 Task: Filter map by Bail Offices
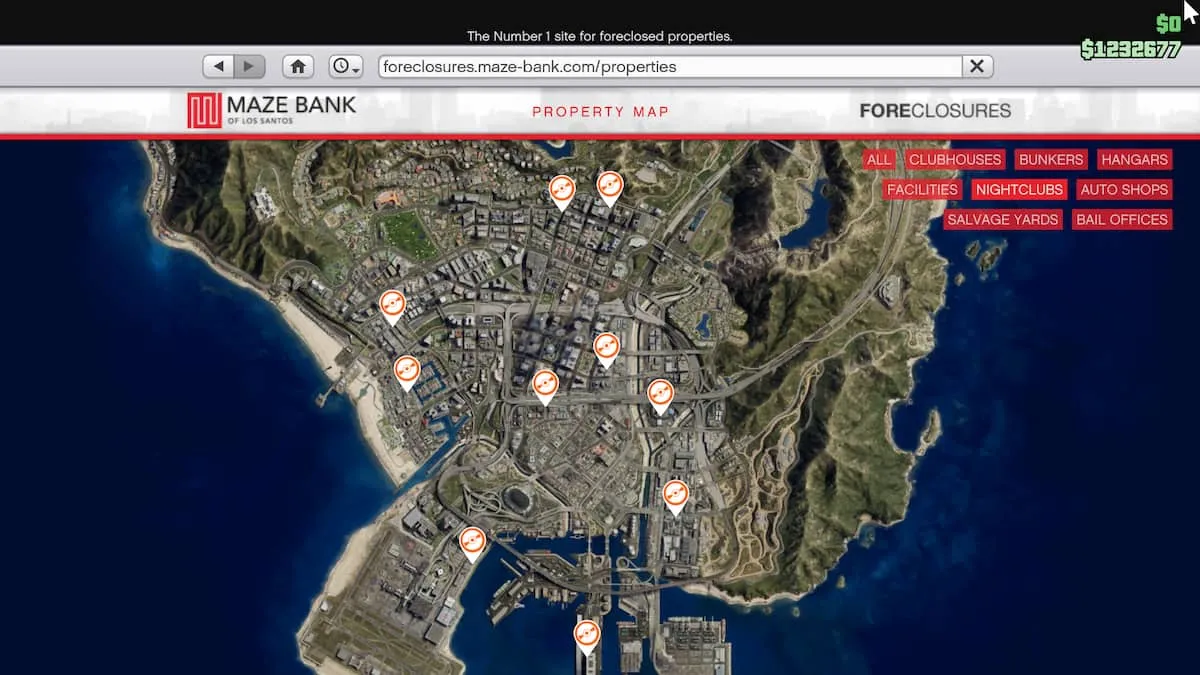[x=1122, y=219]
